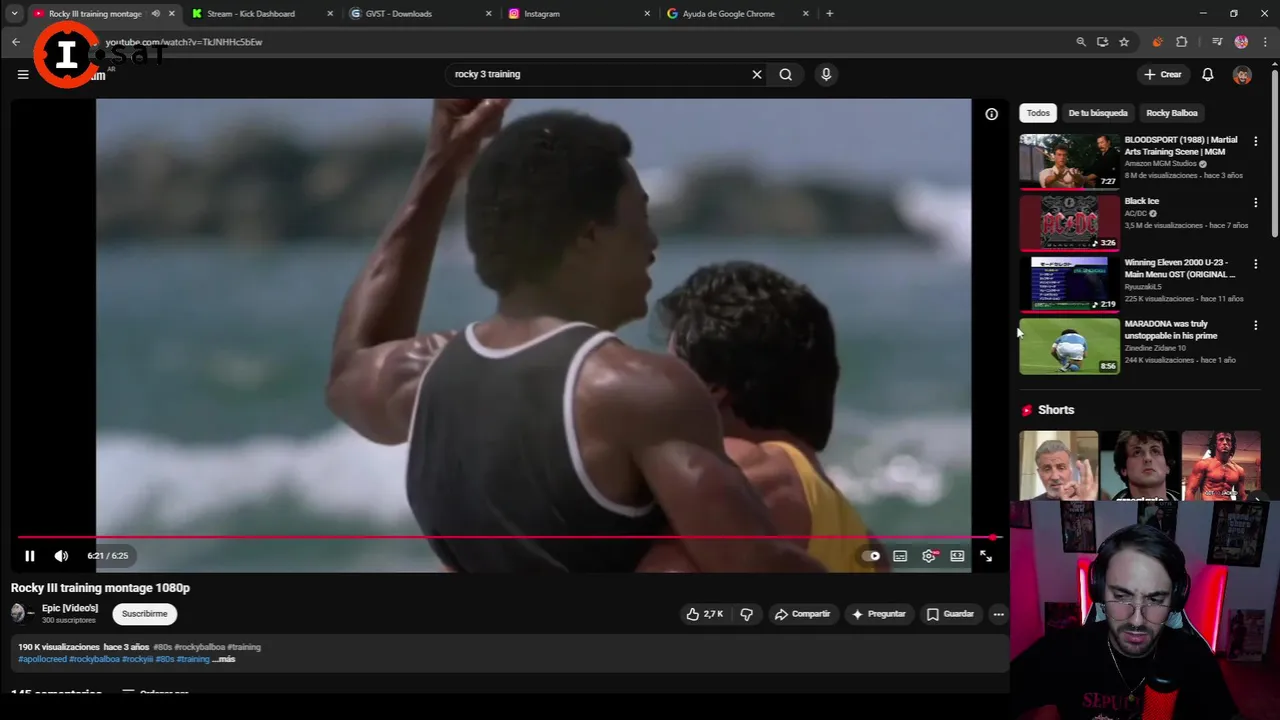Open the YouTube hamburger menu
This screenshot has width=1280, height=720.
(x=23, y=74)
